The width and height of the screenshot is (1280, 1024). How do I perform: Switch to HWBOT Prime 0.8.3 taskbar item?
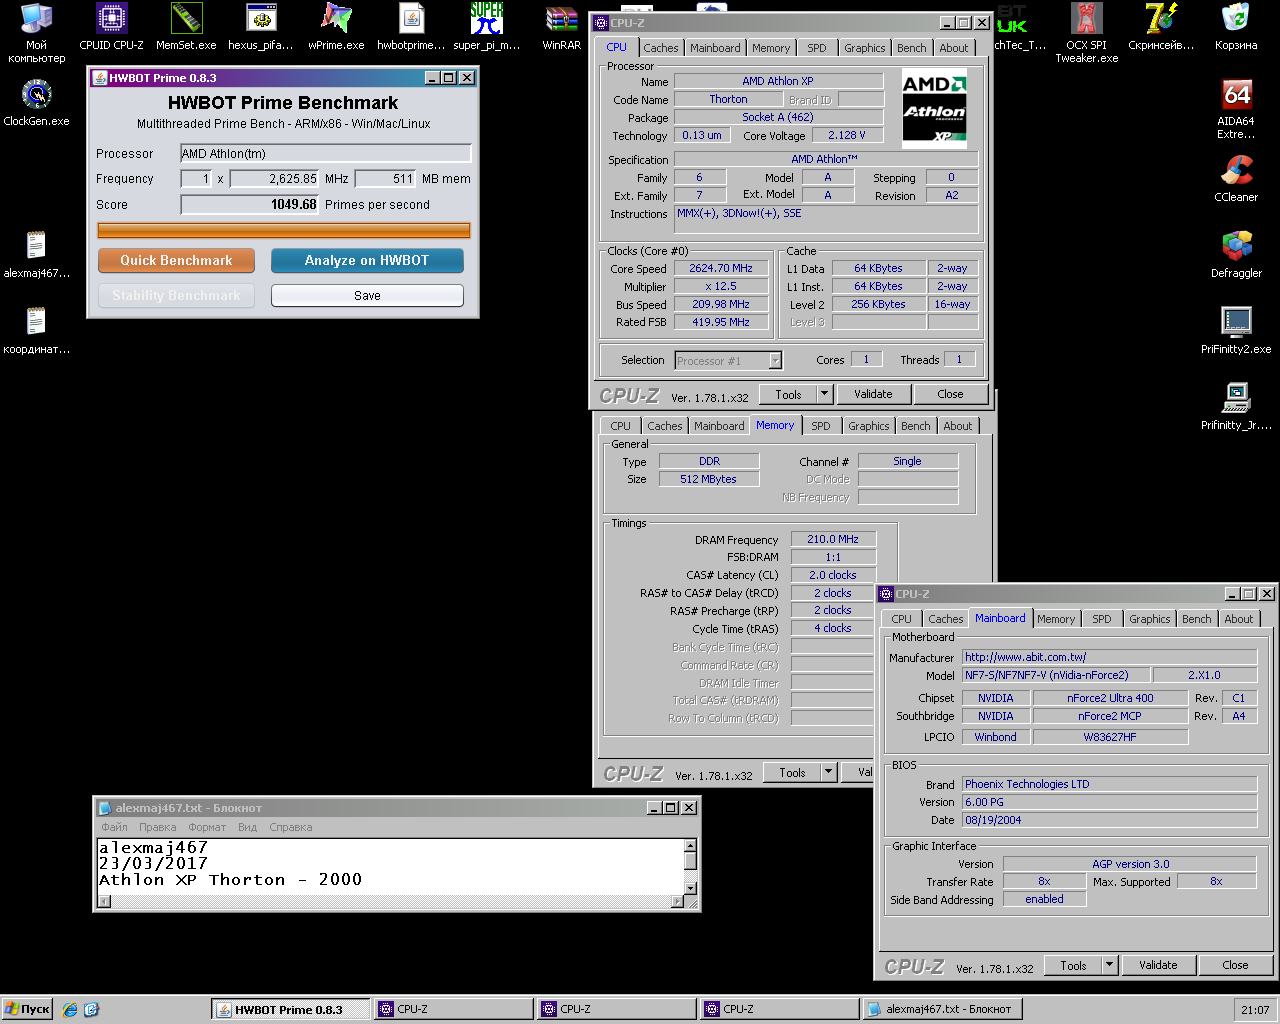(291, 1009)
